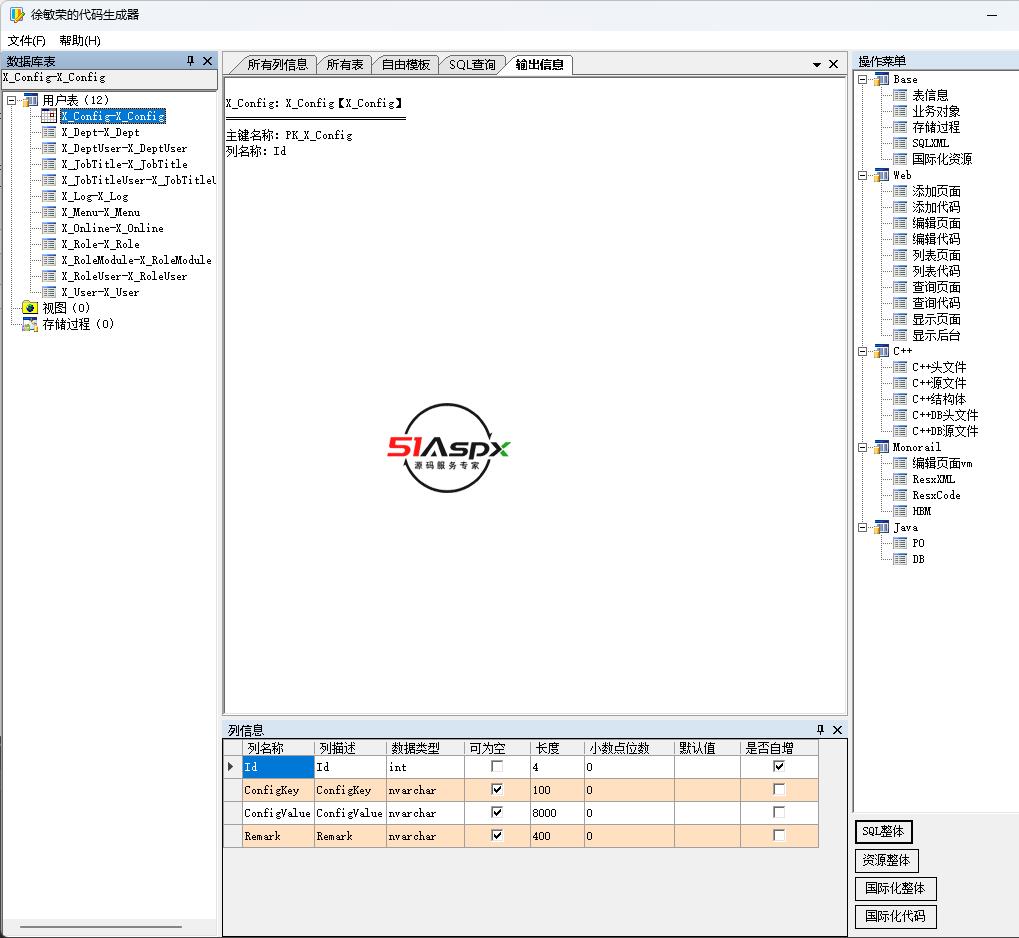
Task: Click the icon beside 表信息
Action: (x=899, y=95)
